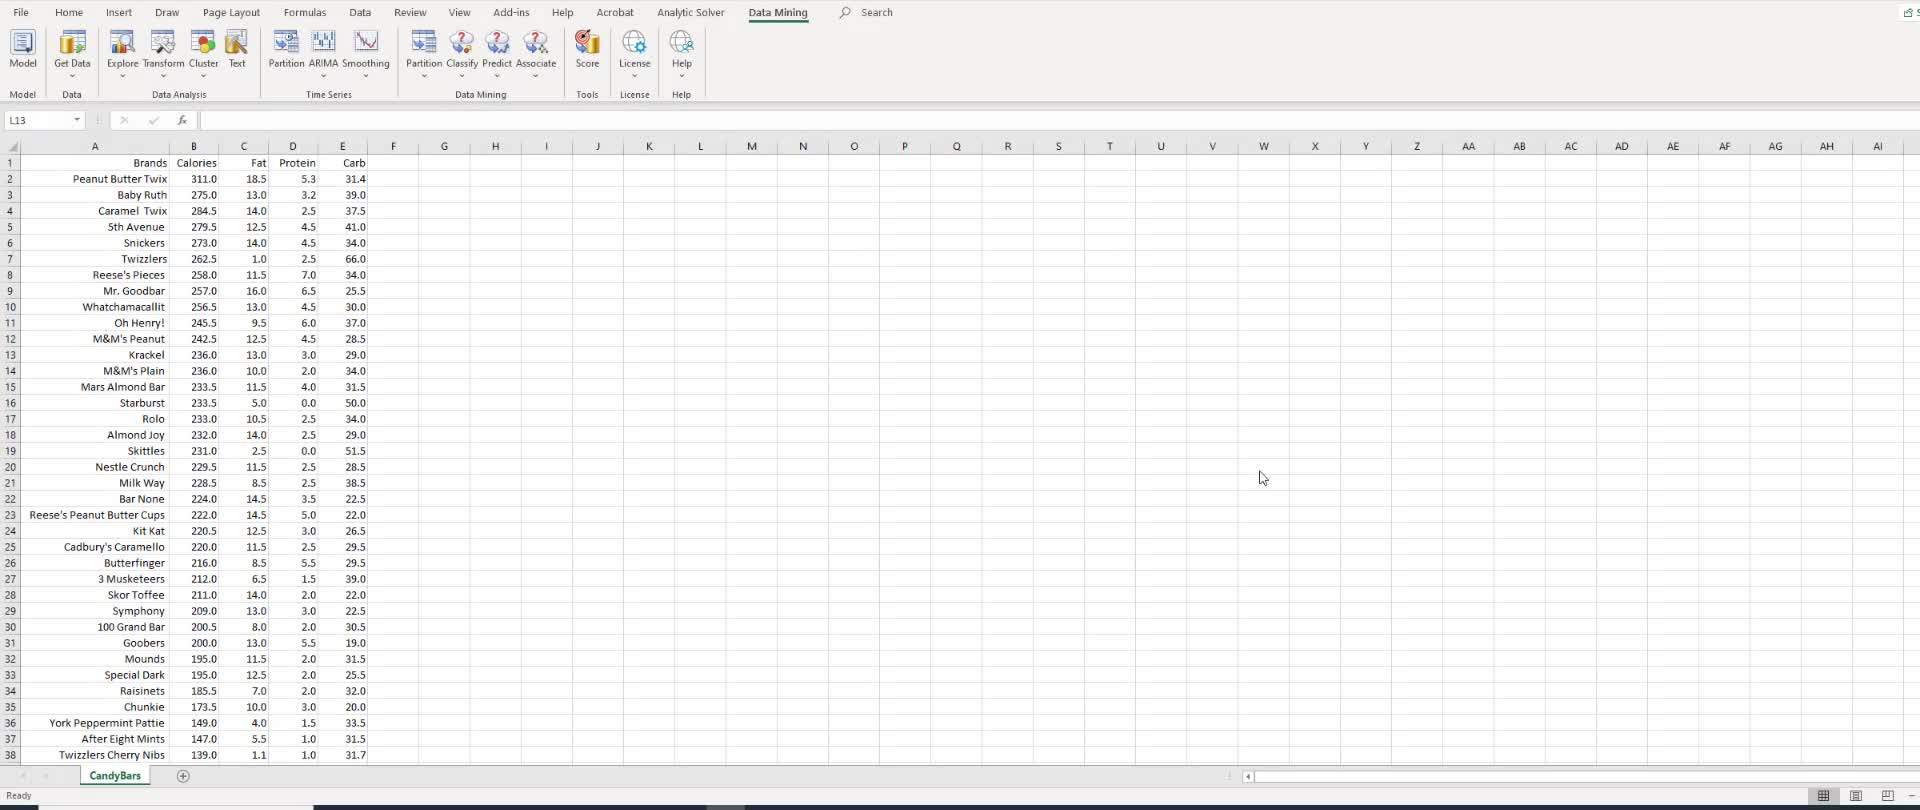Screen dimensions: 1920x810
Task: Click the Insert Function fx icon
Action: [182, 120]
